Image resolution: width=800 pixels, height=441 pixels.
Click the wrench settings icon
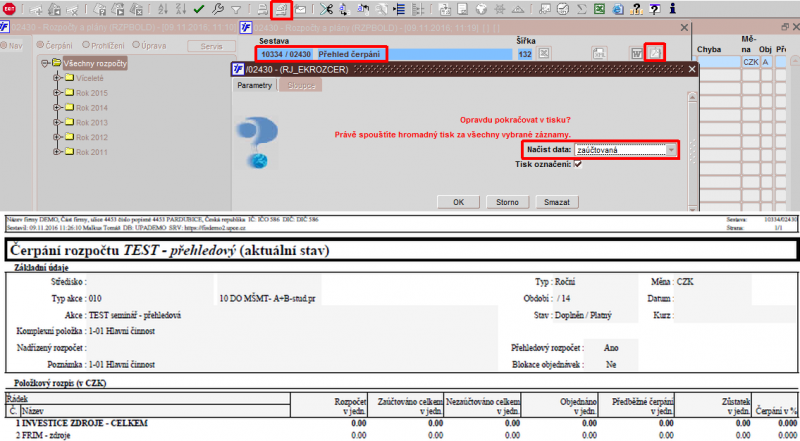coord(217,9)
